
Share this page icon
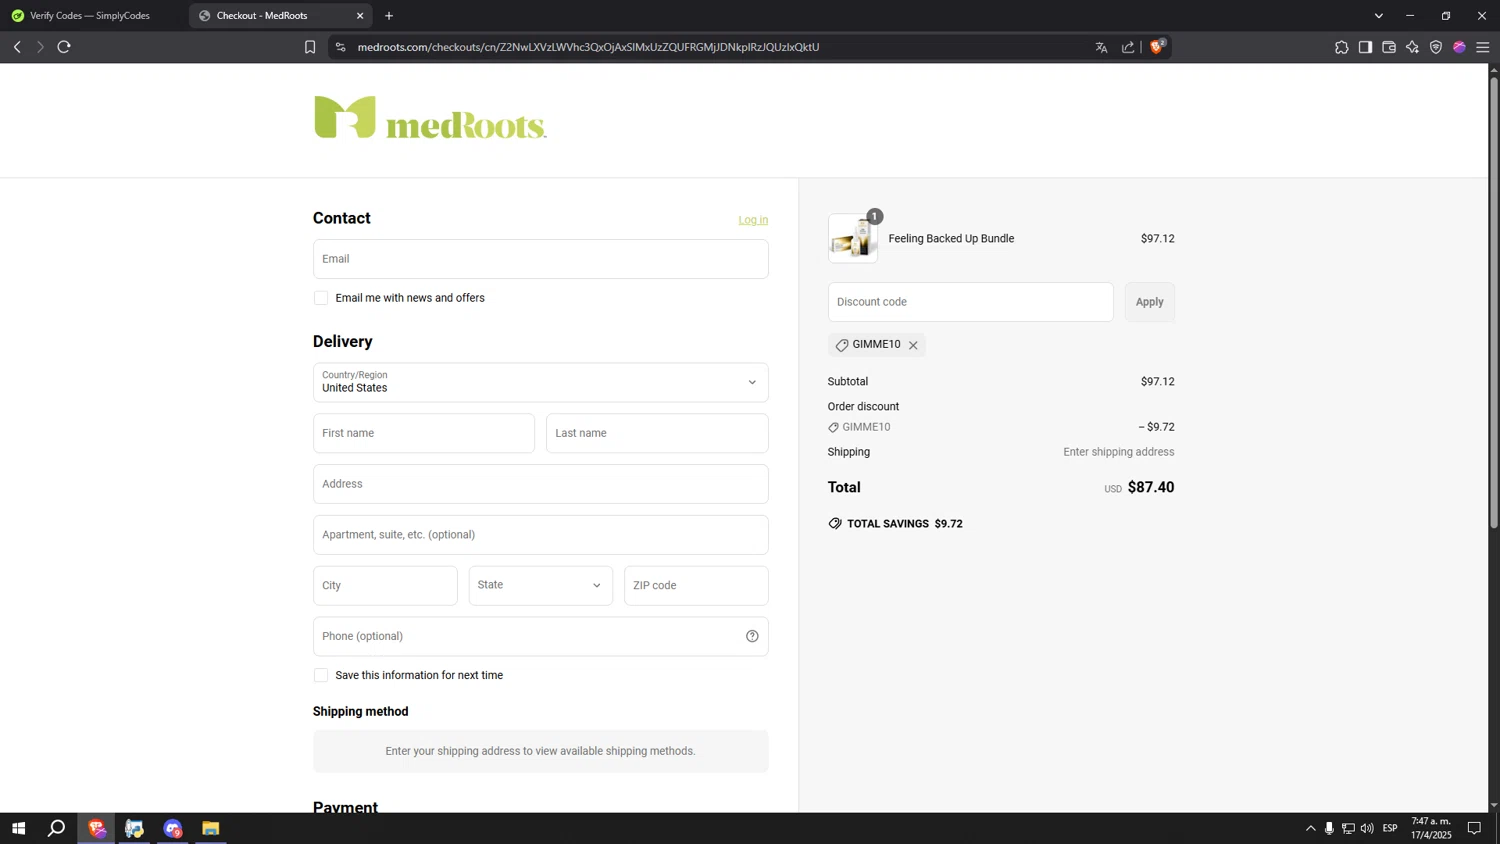[x=1128, y=47]
